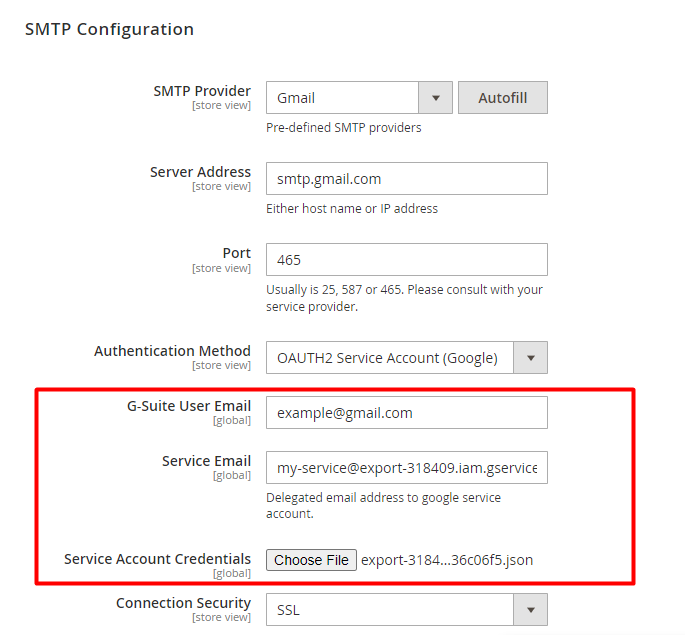
Task: Edit the G-Suite User Email field
Action: point(406,412)
